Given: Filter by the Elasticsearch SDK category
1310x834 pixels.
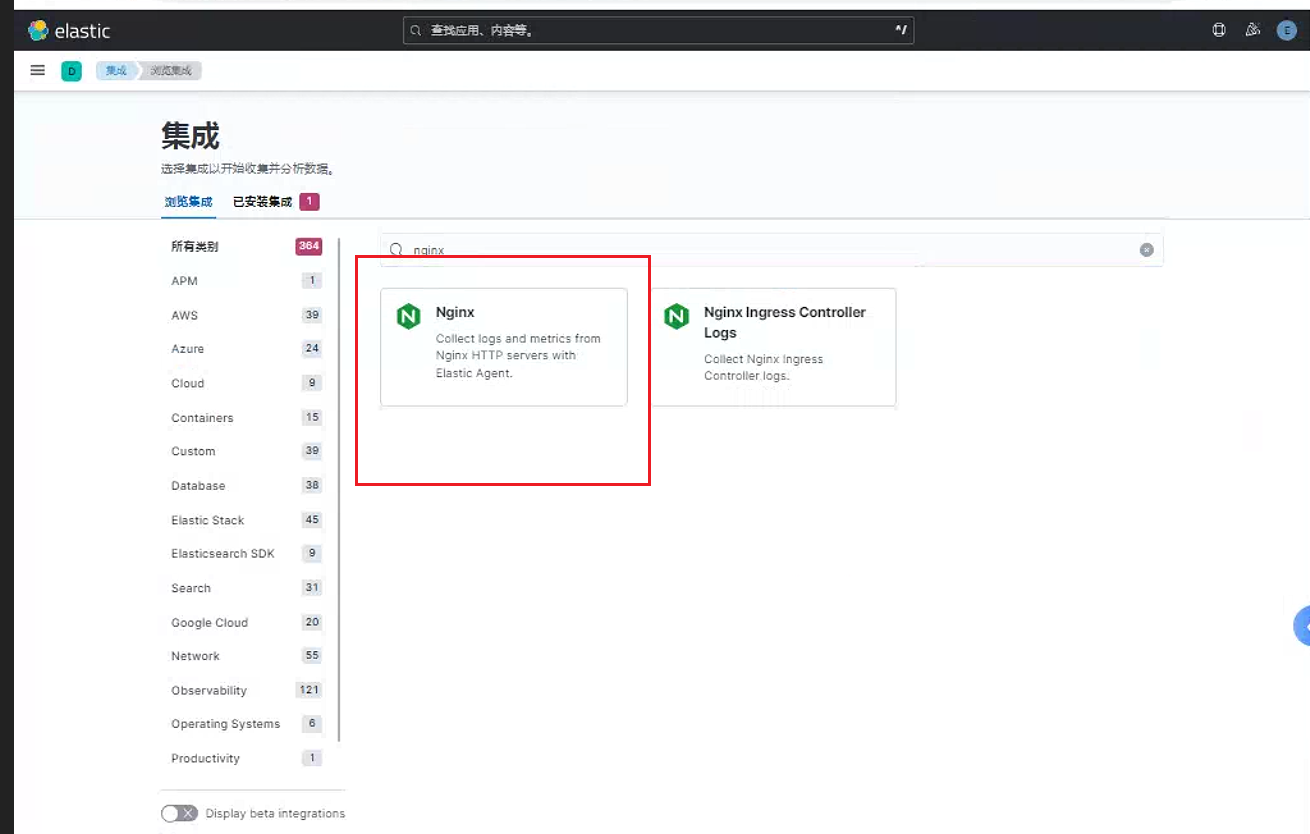Looking at the screenshot, I should 246,554.
